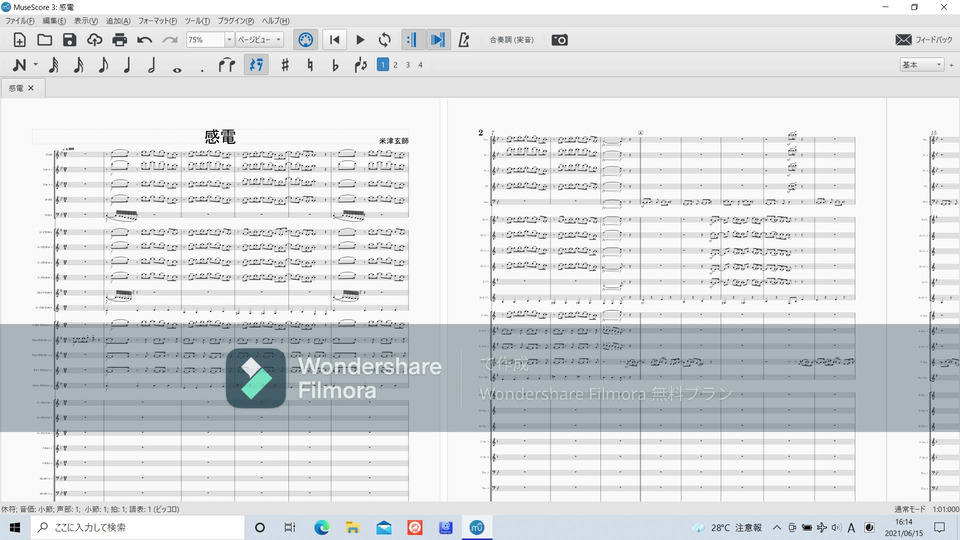Click the tie icon

point(227,65)
